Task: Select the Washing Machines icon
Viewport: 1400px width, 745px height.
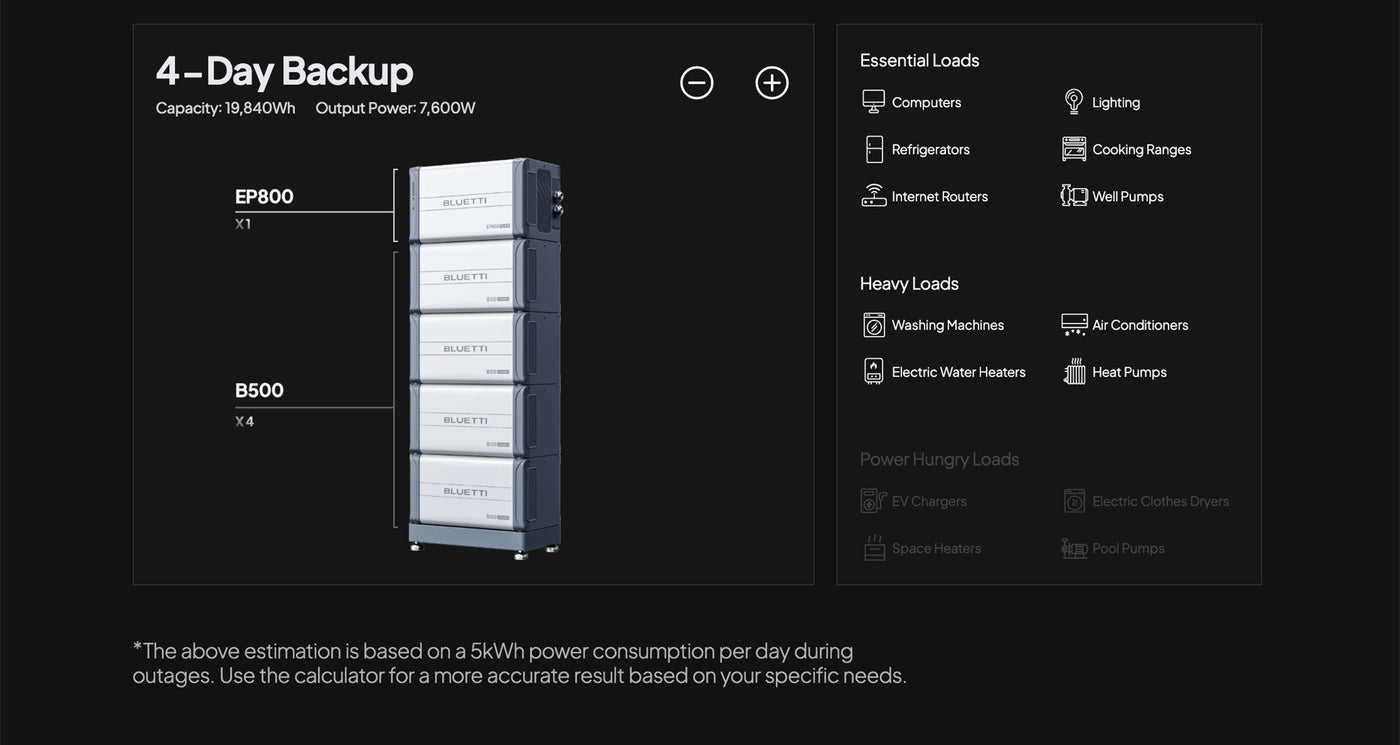Action: [874, 325]
